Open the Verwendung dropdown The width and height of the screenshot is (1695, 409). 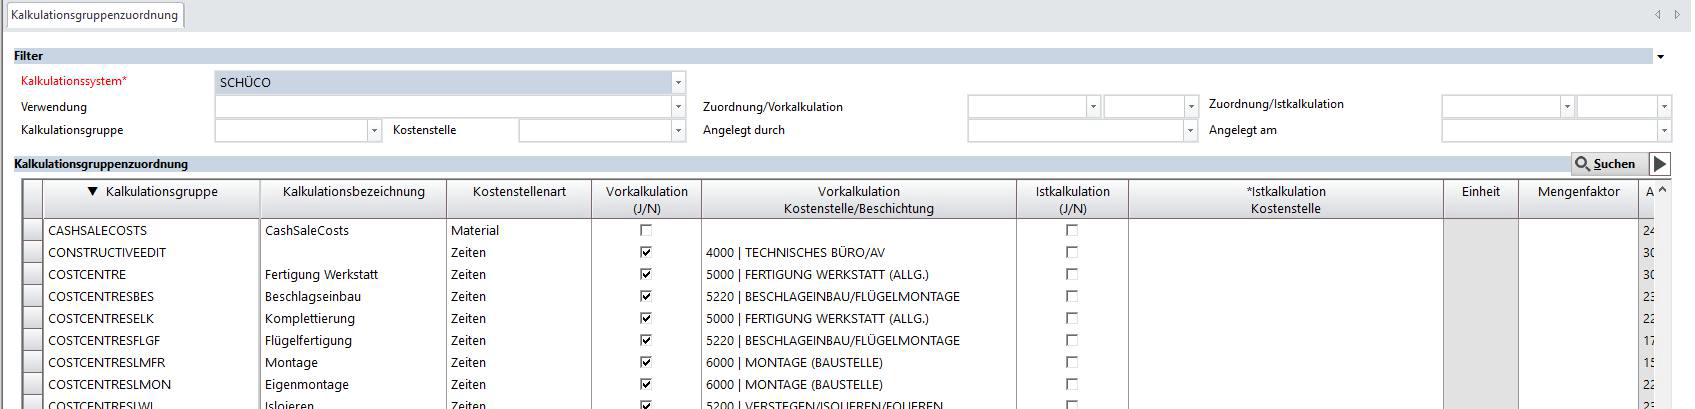coord(678,107)
